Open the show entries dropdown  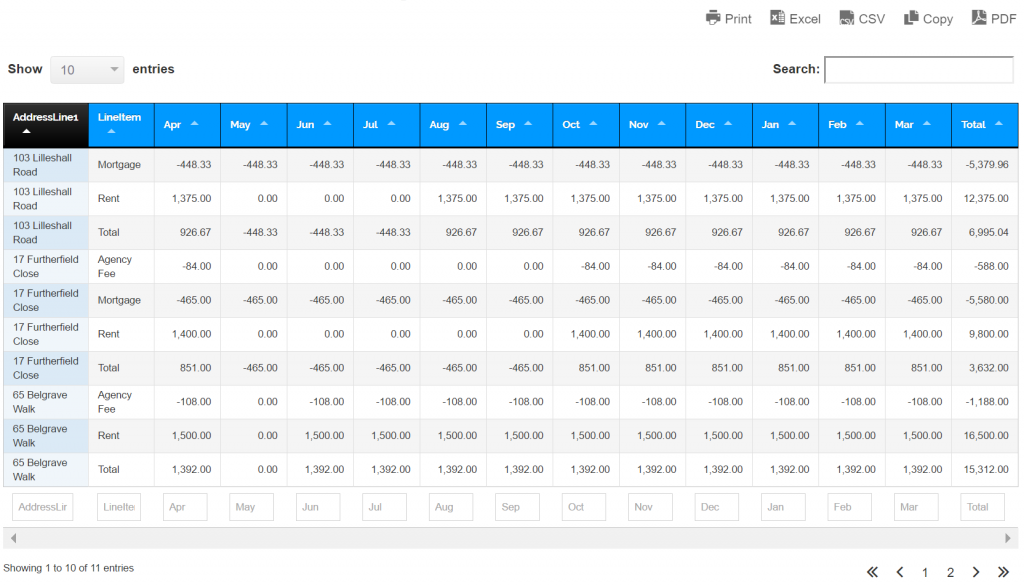87,70
